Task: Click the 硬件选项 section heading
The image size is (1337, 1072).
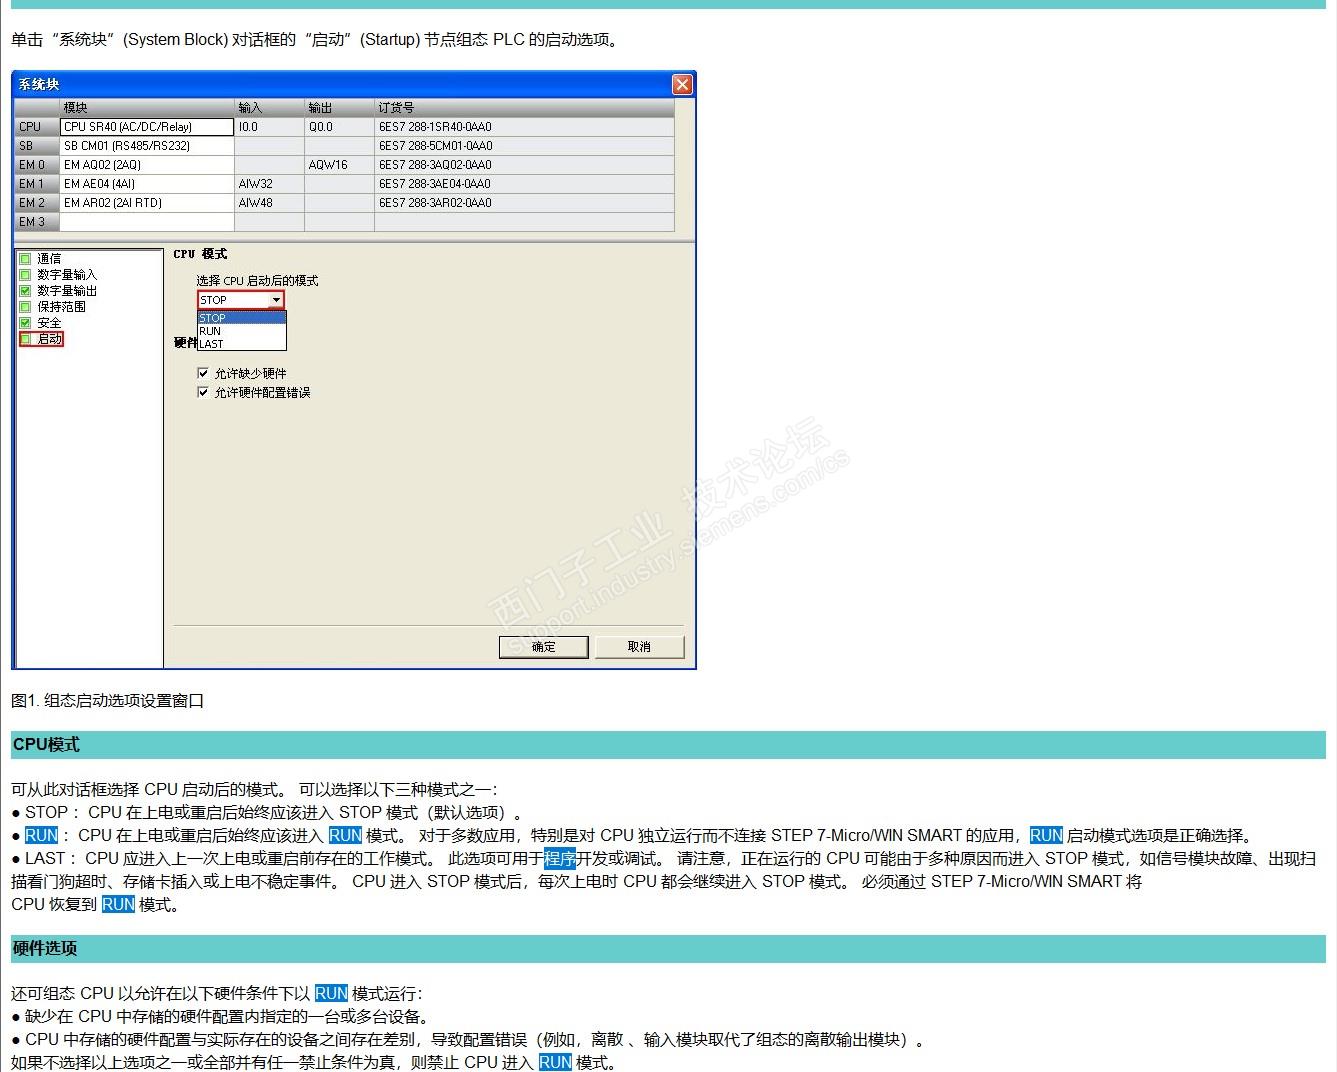Action: pyautogui.click(x=46, y=948)
